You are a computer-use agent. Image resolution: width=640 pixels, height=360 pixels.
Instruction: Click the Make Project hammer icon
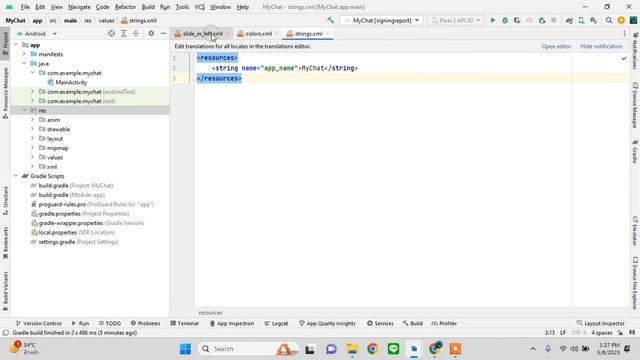tap(330, 20)
